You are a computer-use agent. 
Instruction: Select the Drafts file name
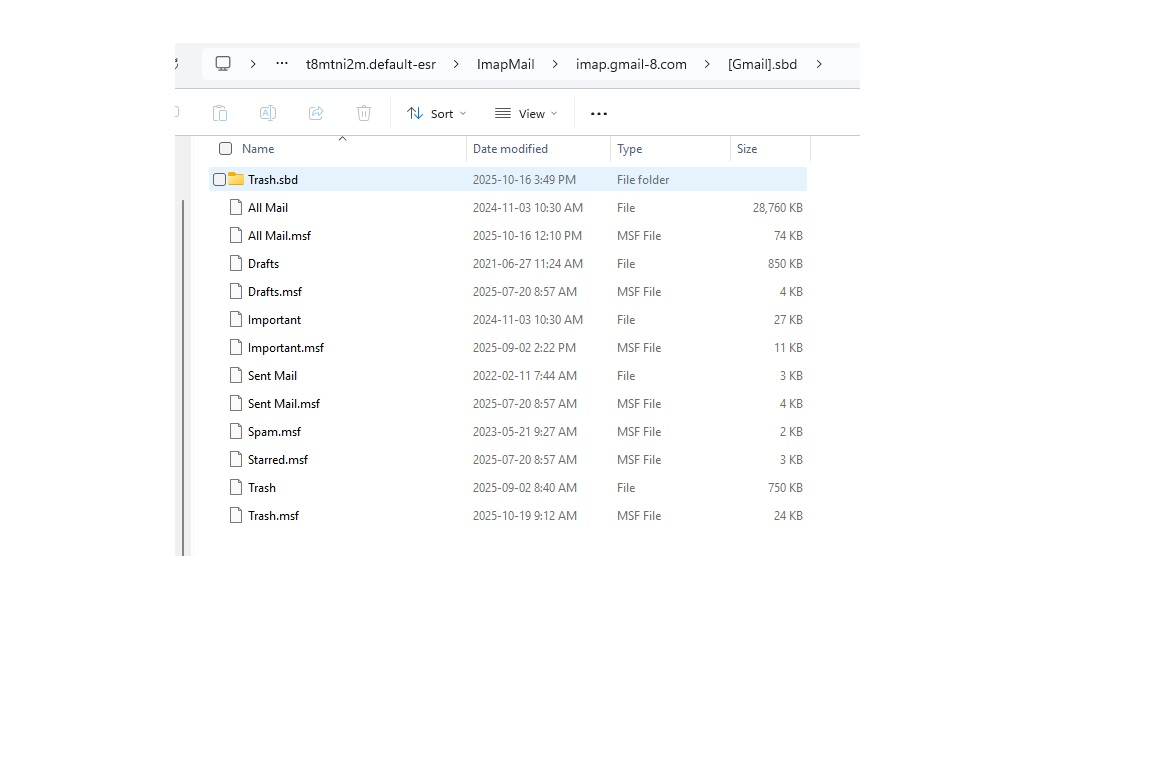tap(263, 263)
